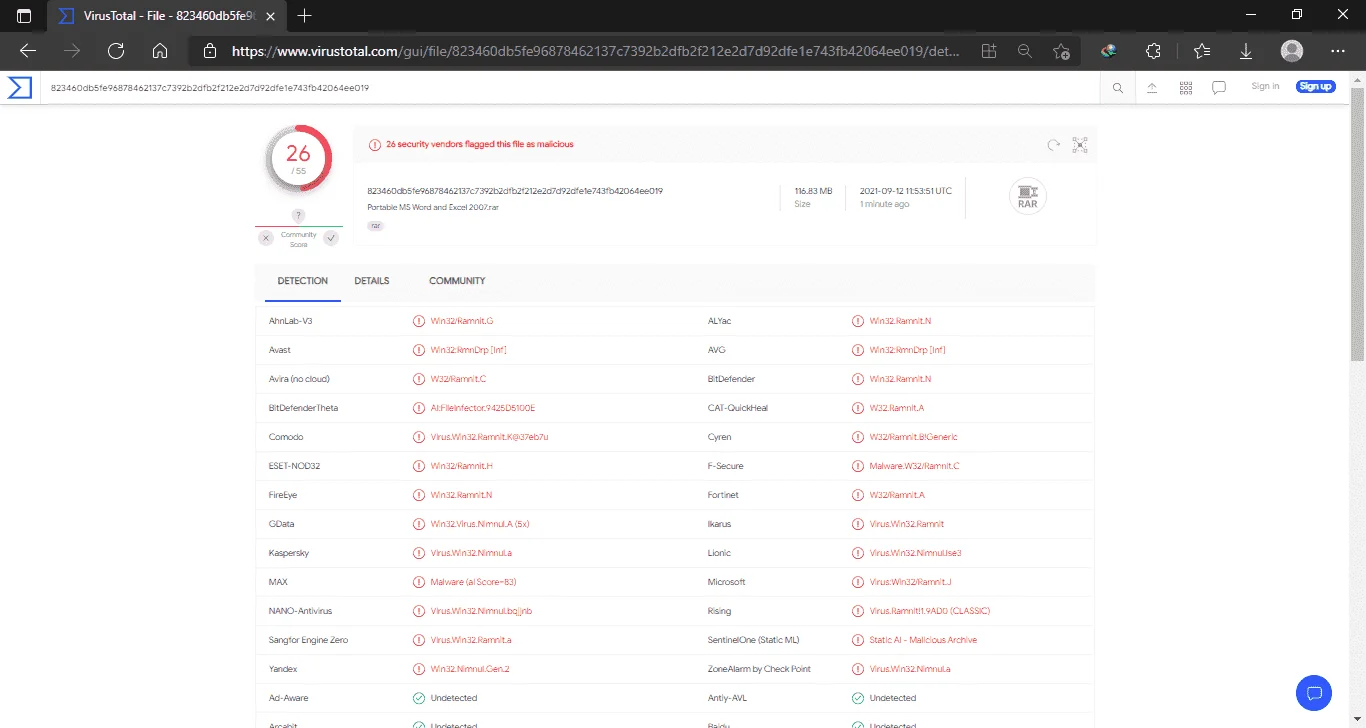
Task: Open the favorites list icon
Action: tap(1202, 51)
